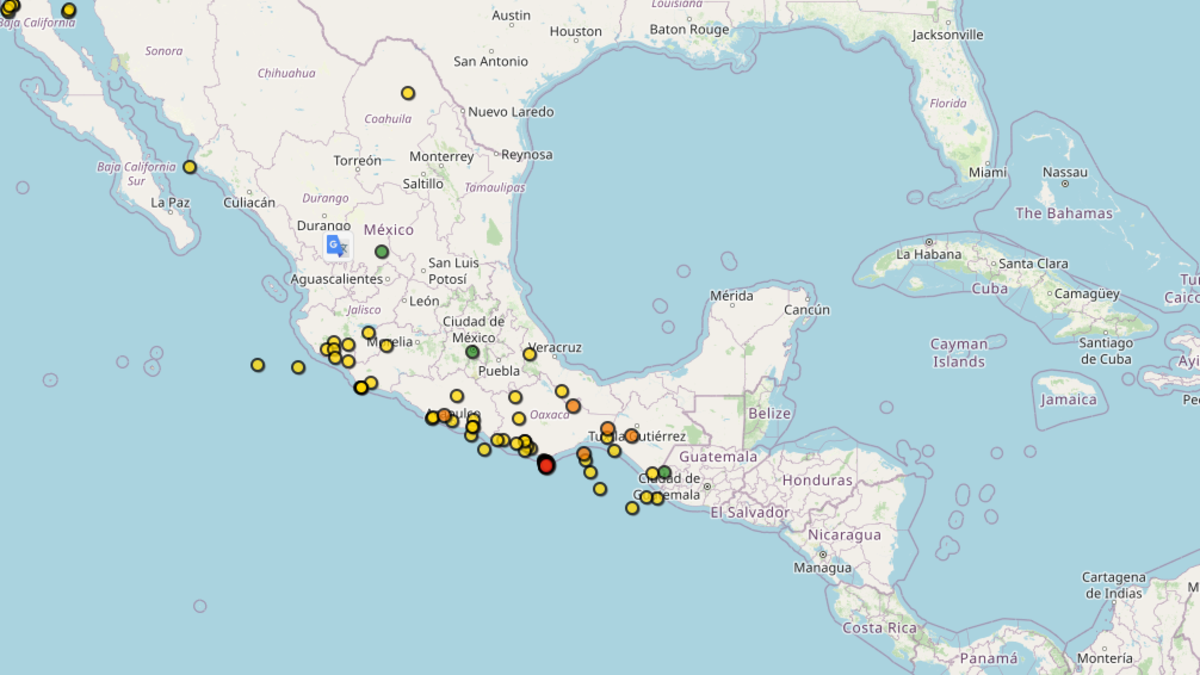The height and width of the screenshot is (675, 1200).
Task: Click the red earthquake marker off Oaxaca coast
Action: pos(546,465)
